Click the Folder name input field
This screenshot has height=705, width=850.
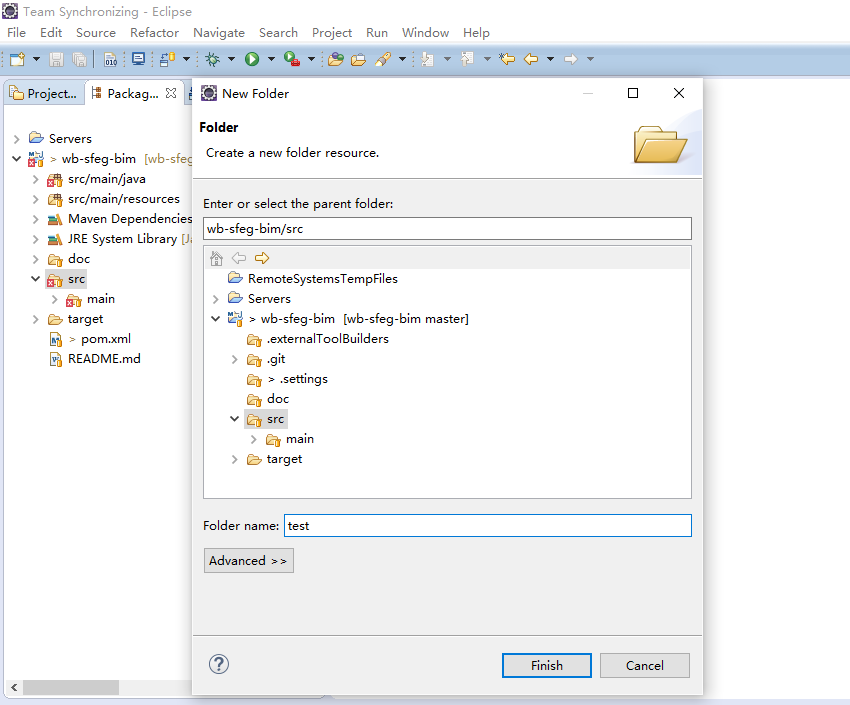tap(487, 526)
